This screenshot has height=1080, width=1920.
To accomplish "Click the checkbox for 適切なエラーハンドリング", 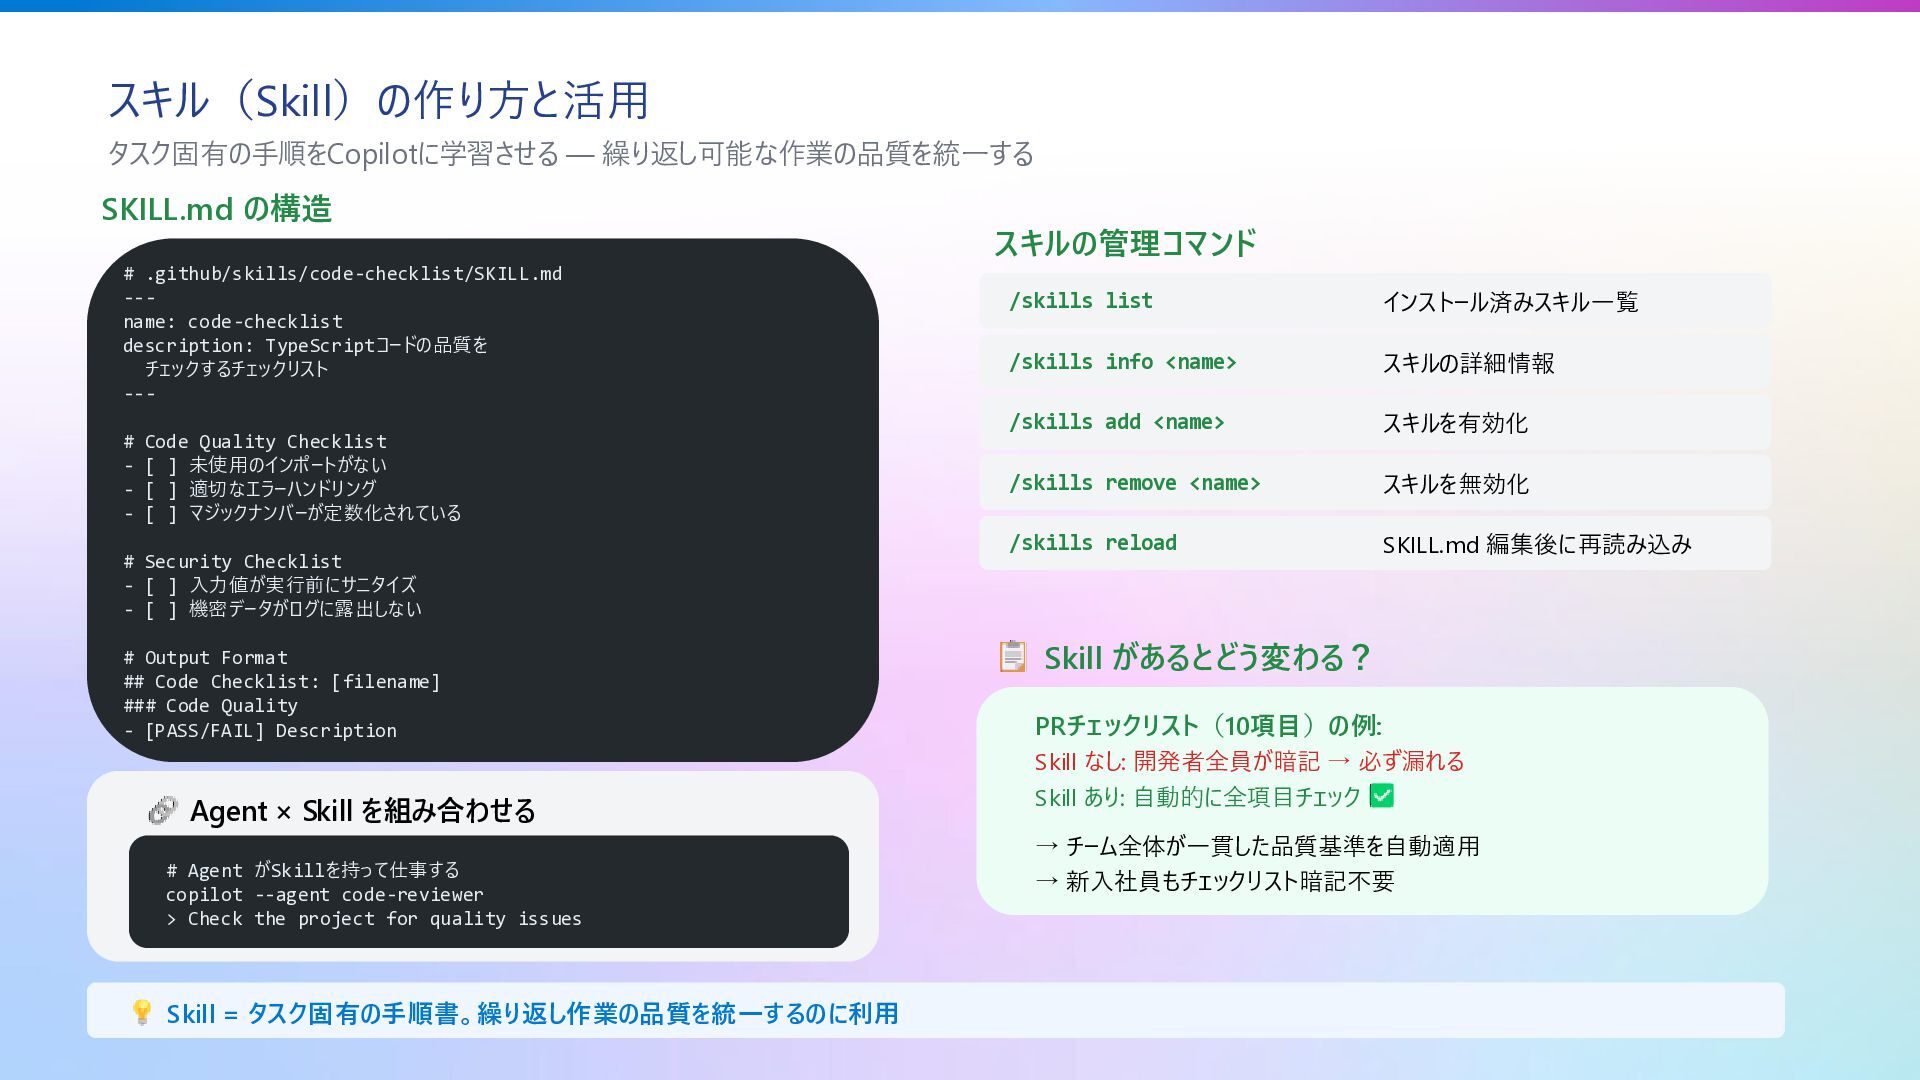I will [160, 490].
